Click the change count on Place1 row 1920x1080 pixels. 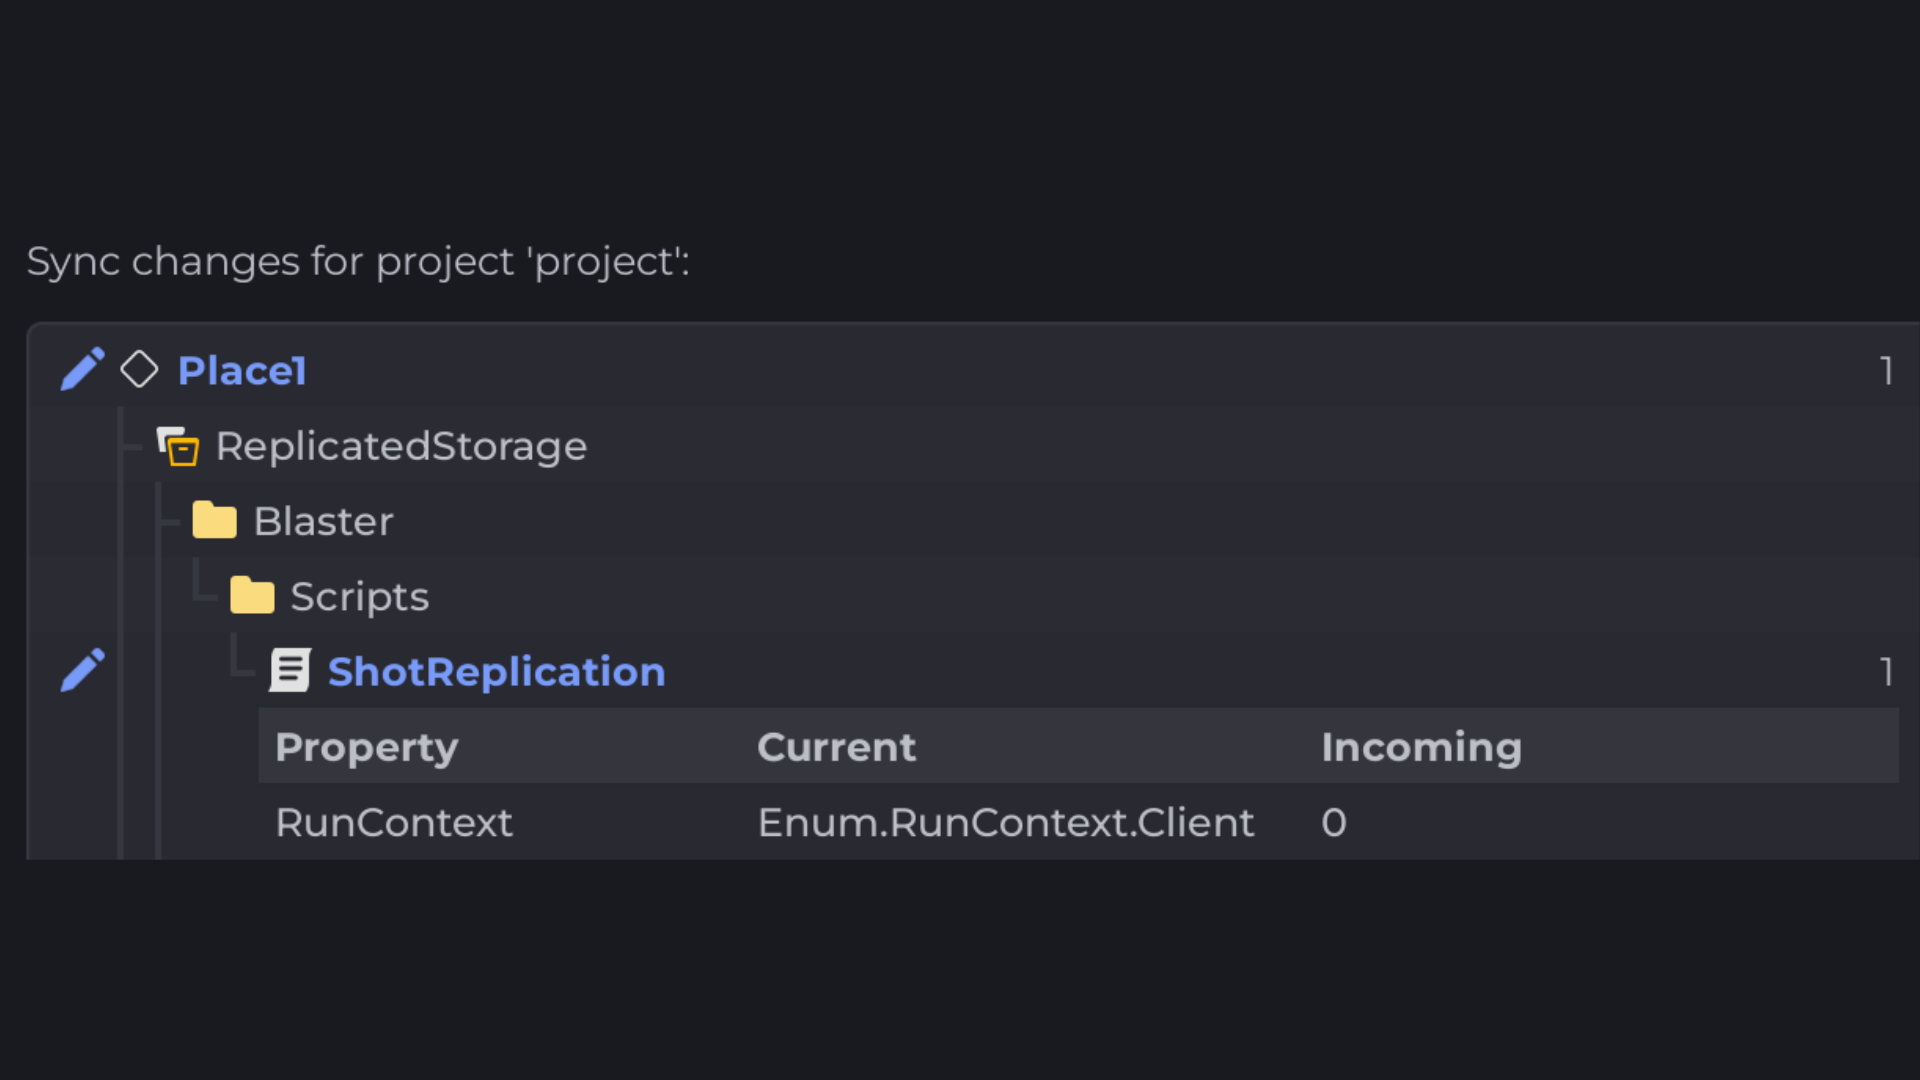[x=1886, y=371]
